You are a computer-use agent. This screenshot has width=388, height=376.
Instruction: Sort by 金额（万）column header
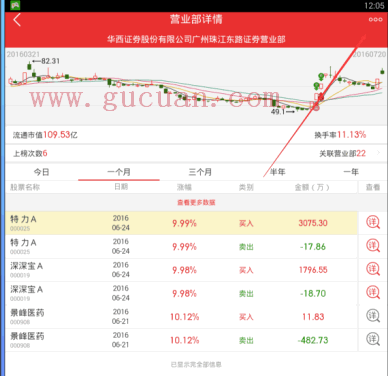click(x=312, y=187)
